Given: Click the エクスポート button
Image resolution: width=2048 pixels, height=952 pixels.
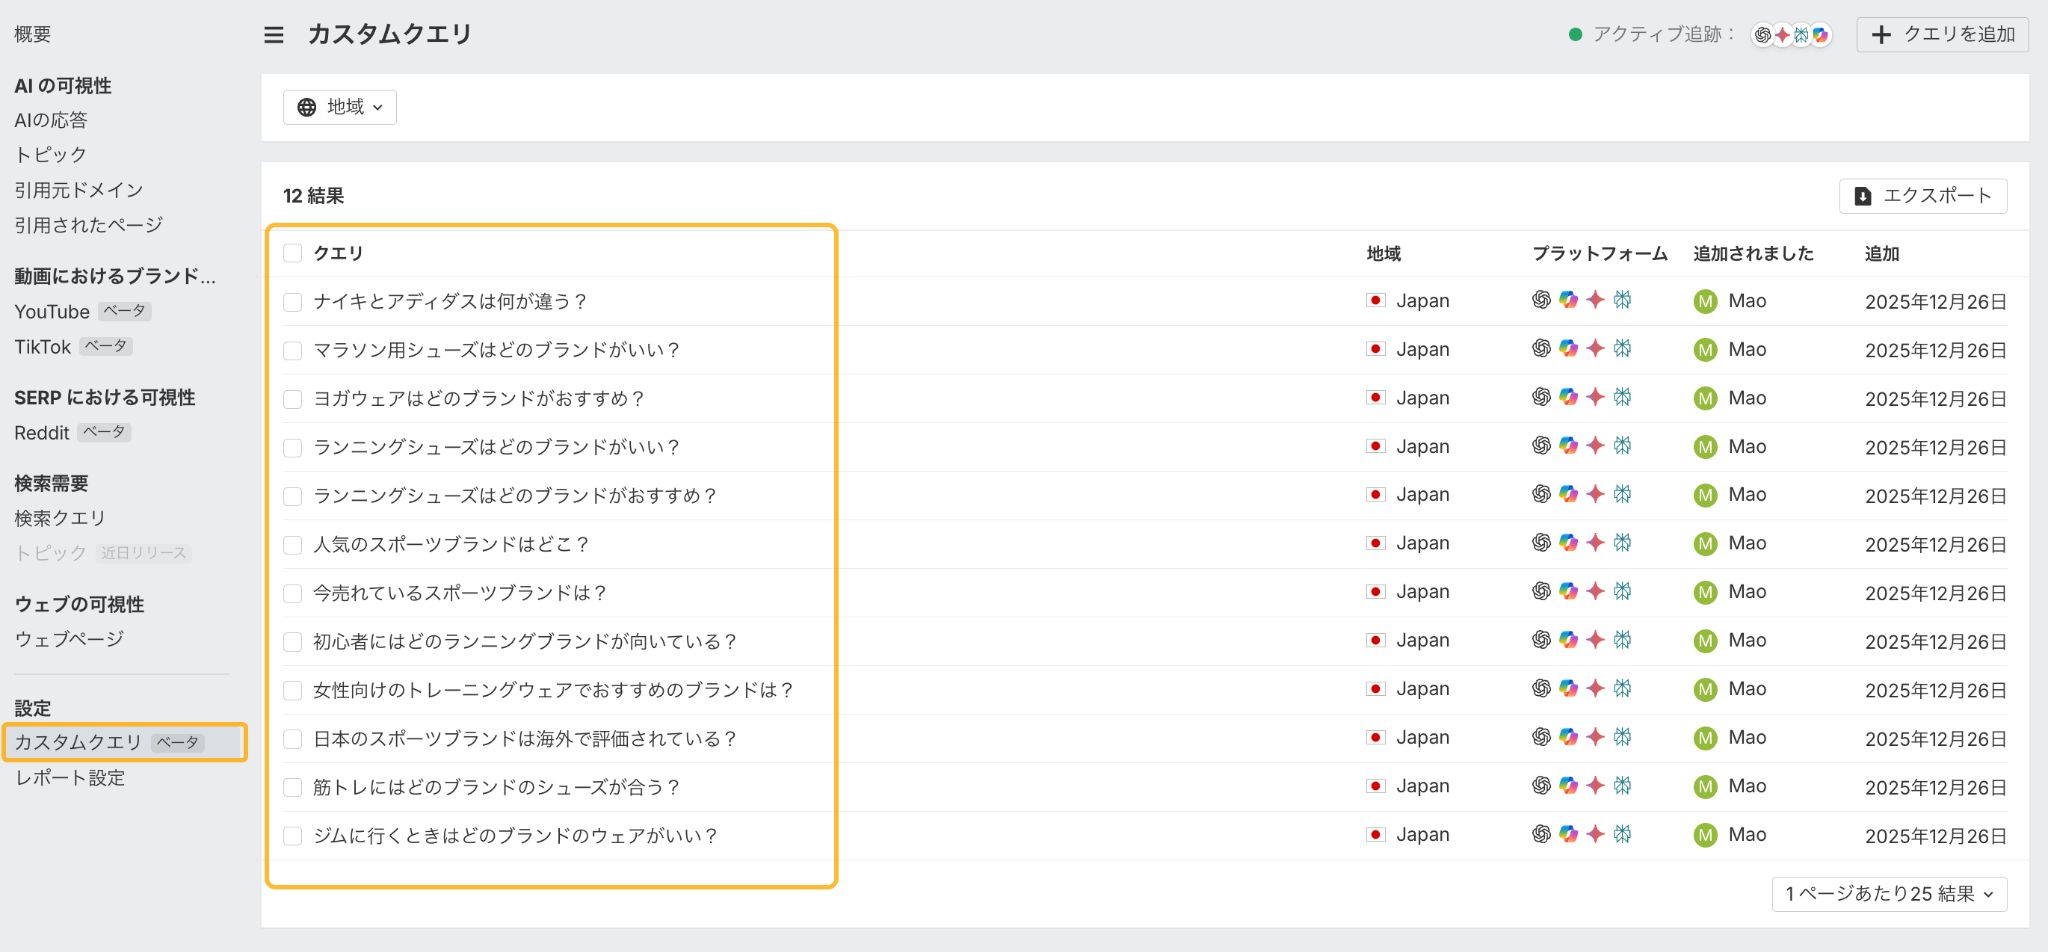Looking at the screenshot, I should (x=1922, y=196).
